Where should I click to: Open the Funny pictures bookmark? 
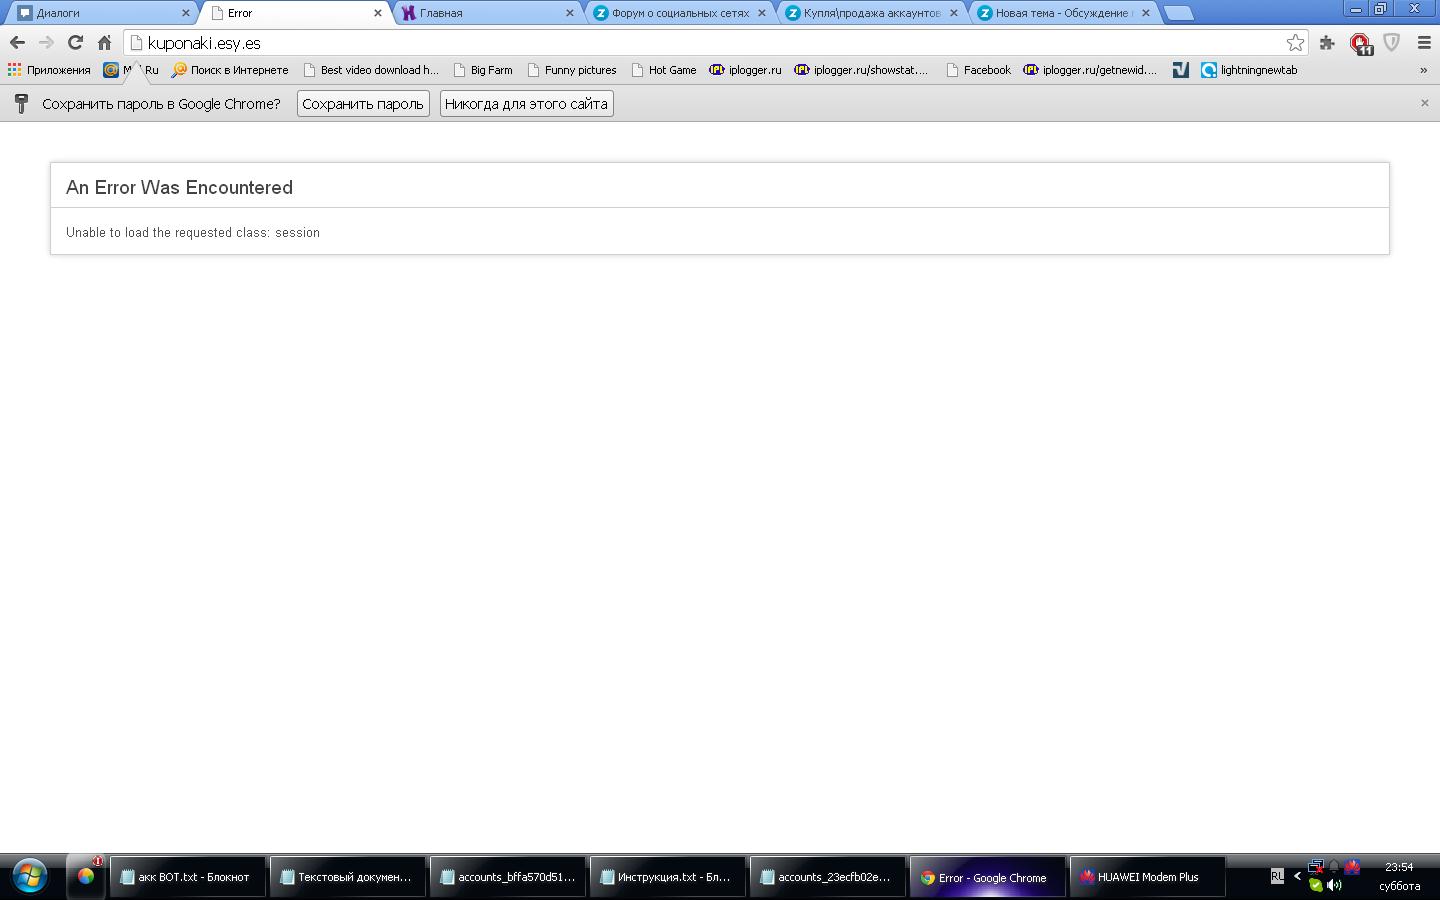click(572, 70)
